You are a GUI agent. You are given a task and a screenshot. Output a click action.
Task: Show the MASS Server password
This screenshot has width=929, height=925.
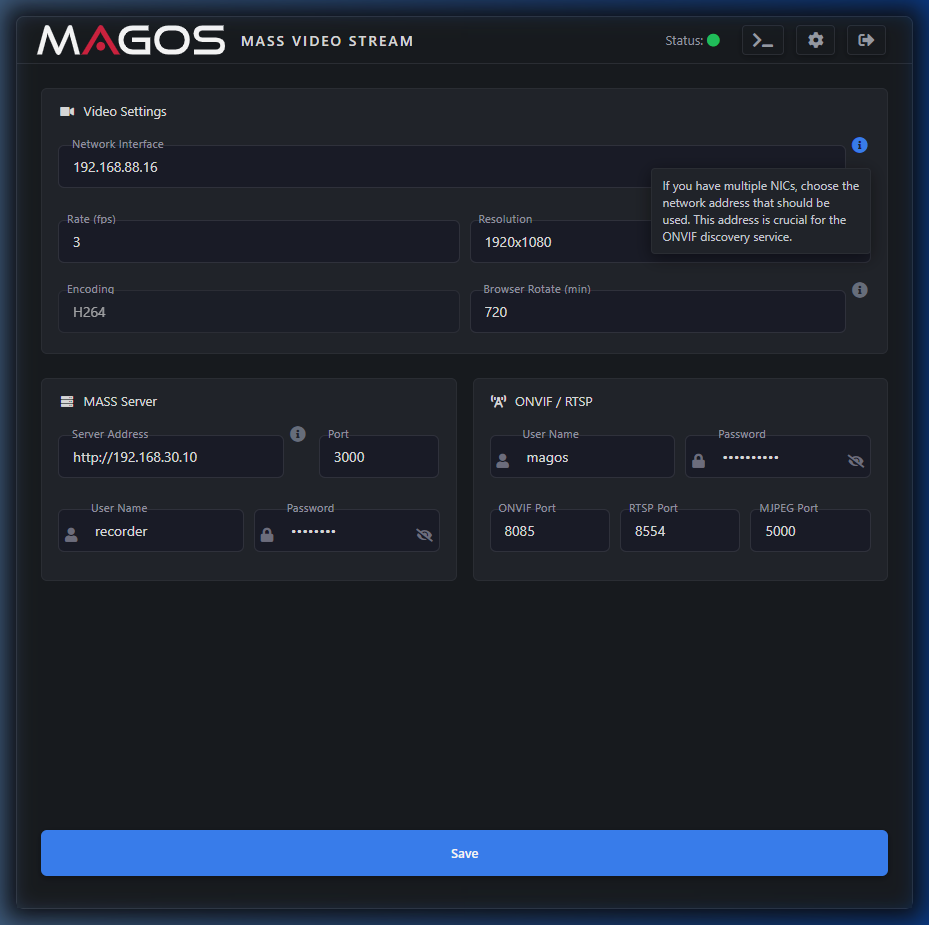coord(424,535)
